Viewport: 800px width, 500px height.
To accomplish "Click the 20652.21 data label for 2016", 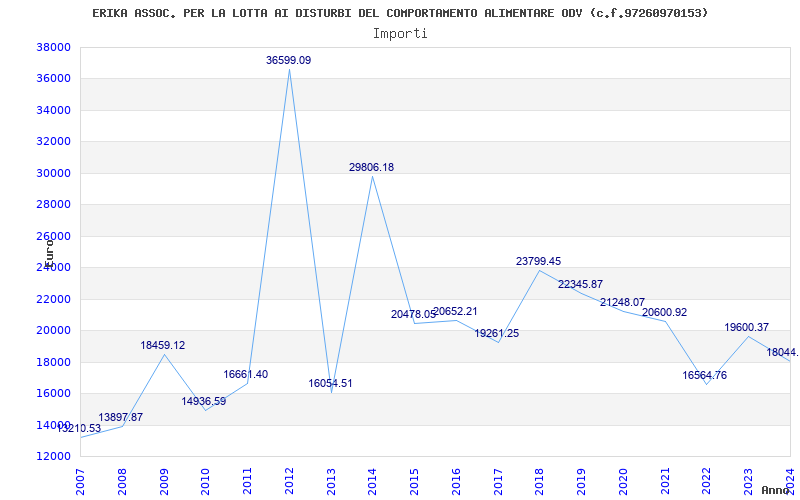I will (455, 312).
